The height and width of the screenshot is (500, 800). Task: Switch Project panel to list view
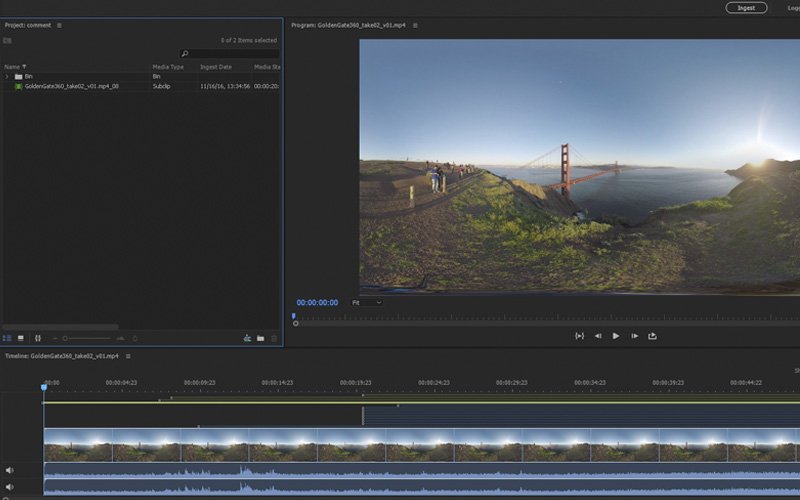[x=7, y=338]
